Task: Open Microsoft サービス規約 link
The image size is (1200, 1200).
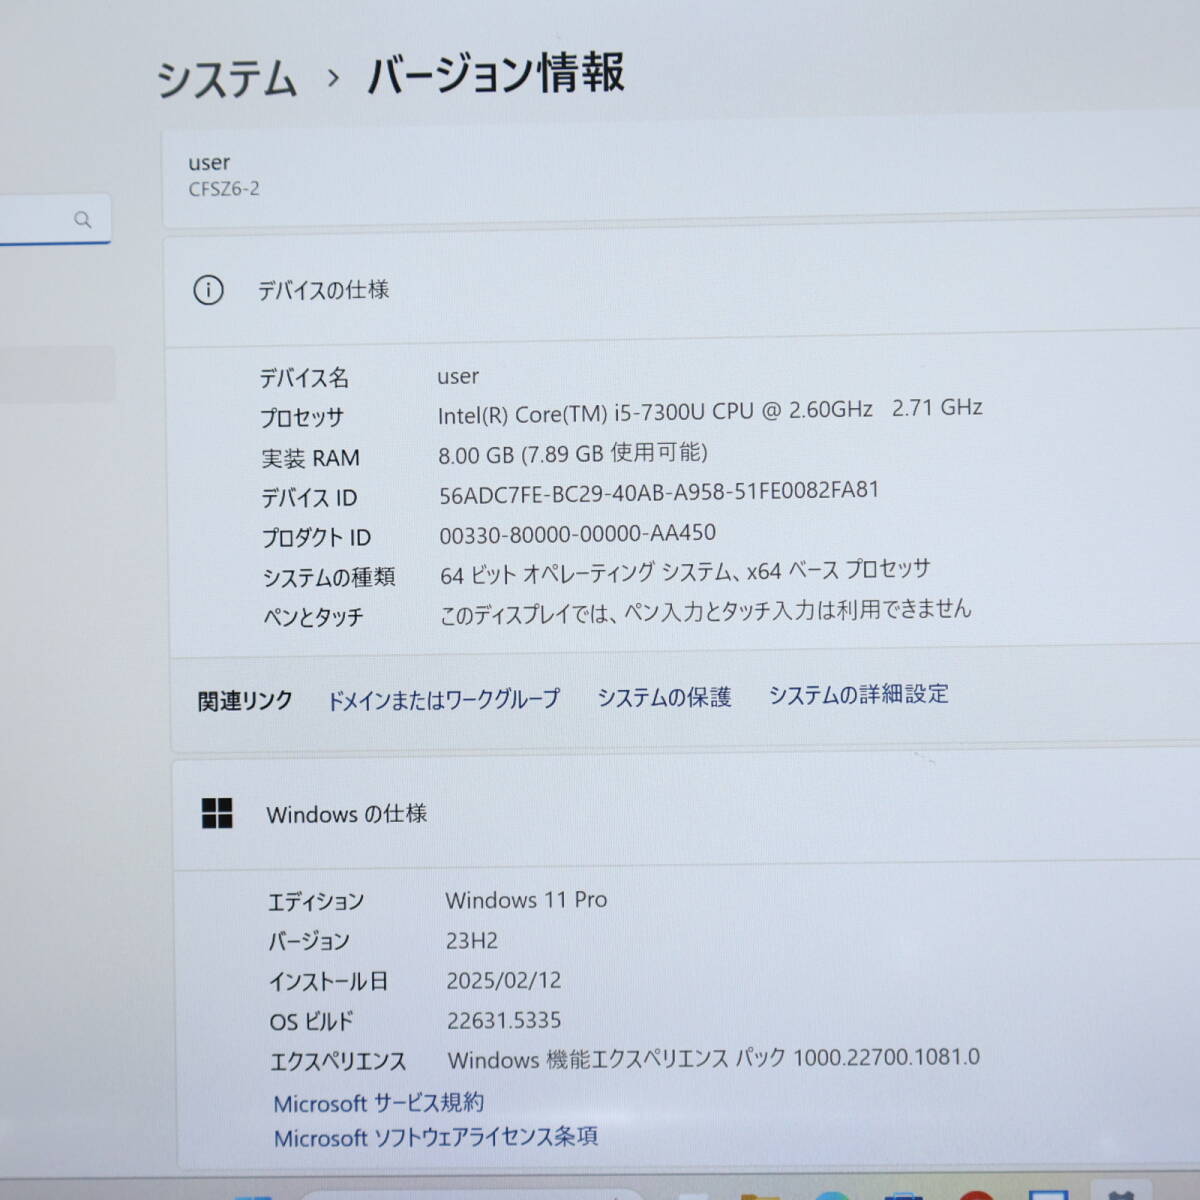Action: pyautogui.click(x=379, y=1103)
